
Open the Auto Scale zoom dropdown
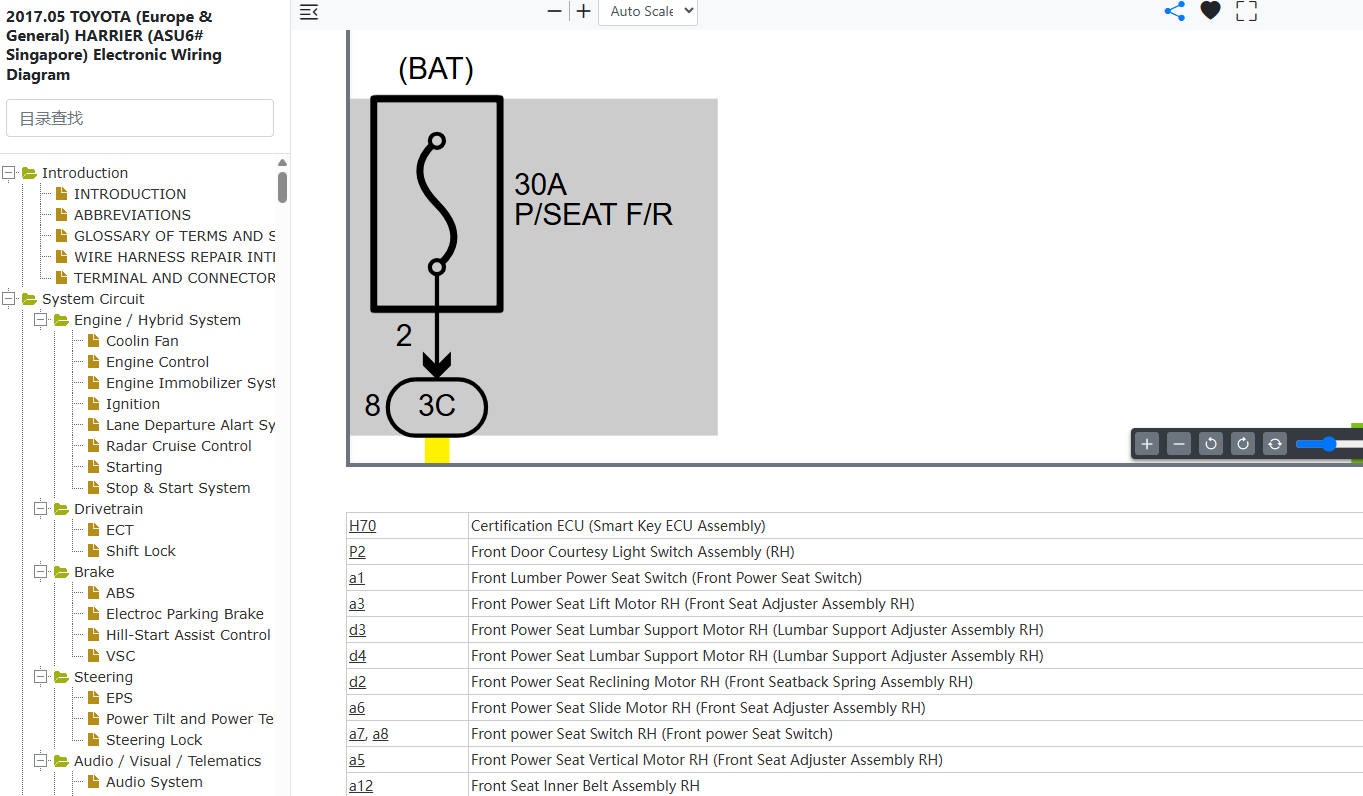648,12
